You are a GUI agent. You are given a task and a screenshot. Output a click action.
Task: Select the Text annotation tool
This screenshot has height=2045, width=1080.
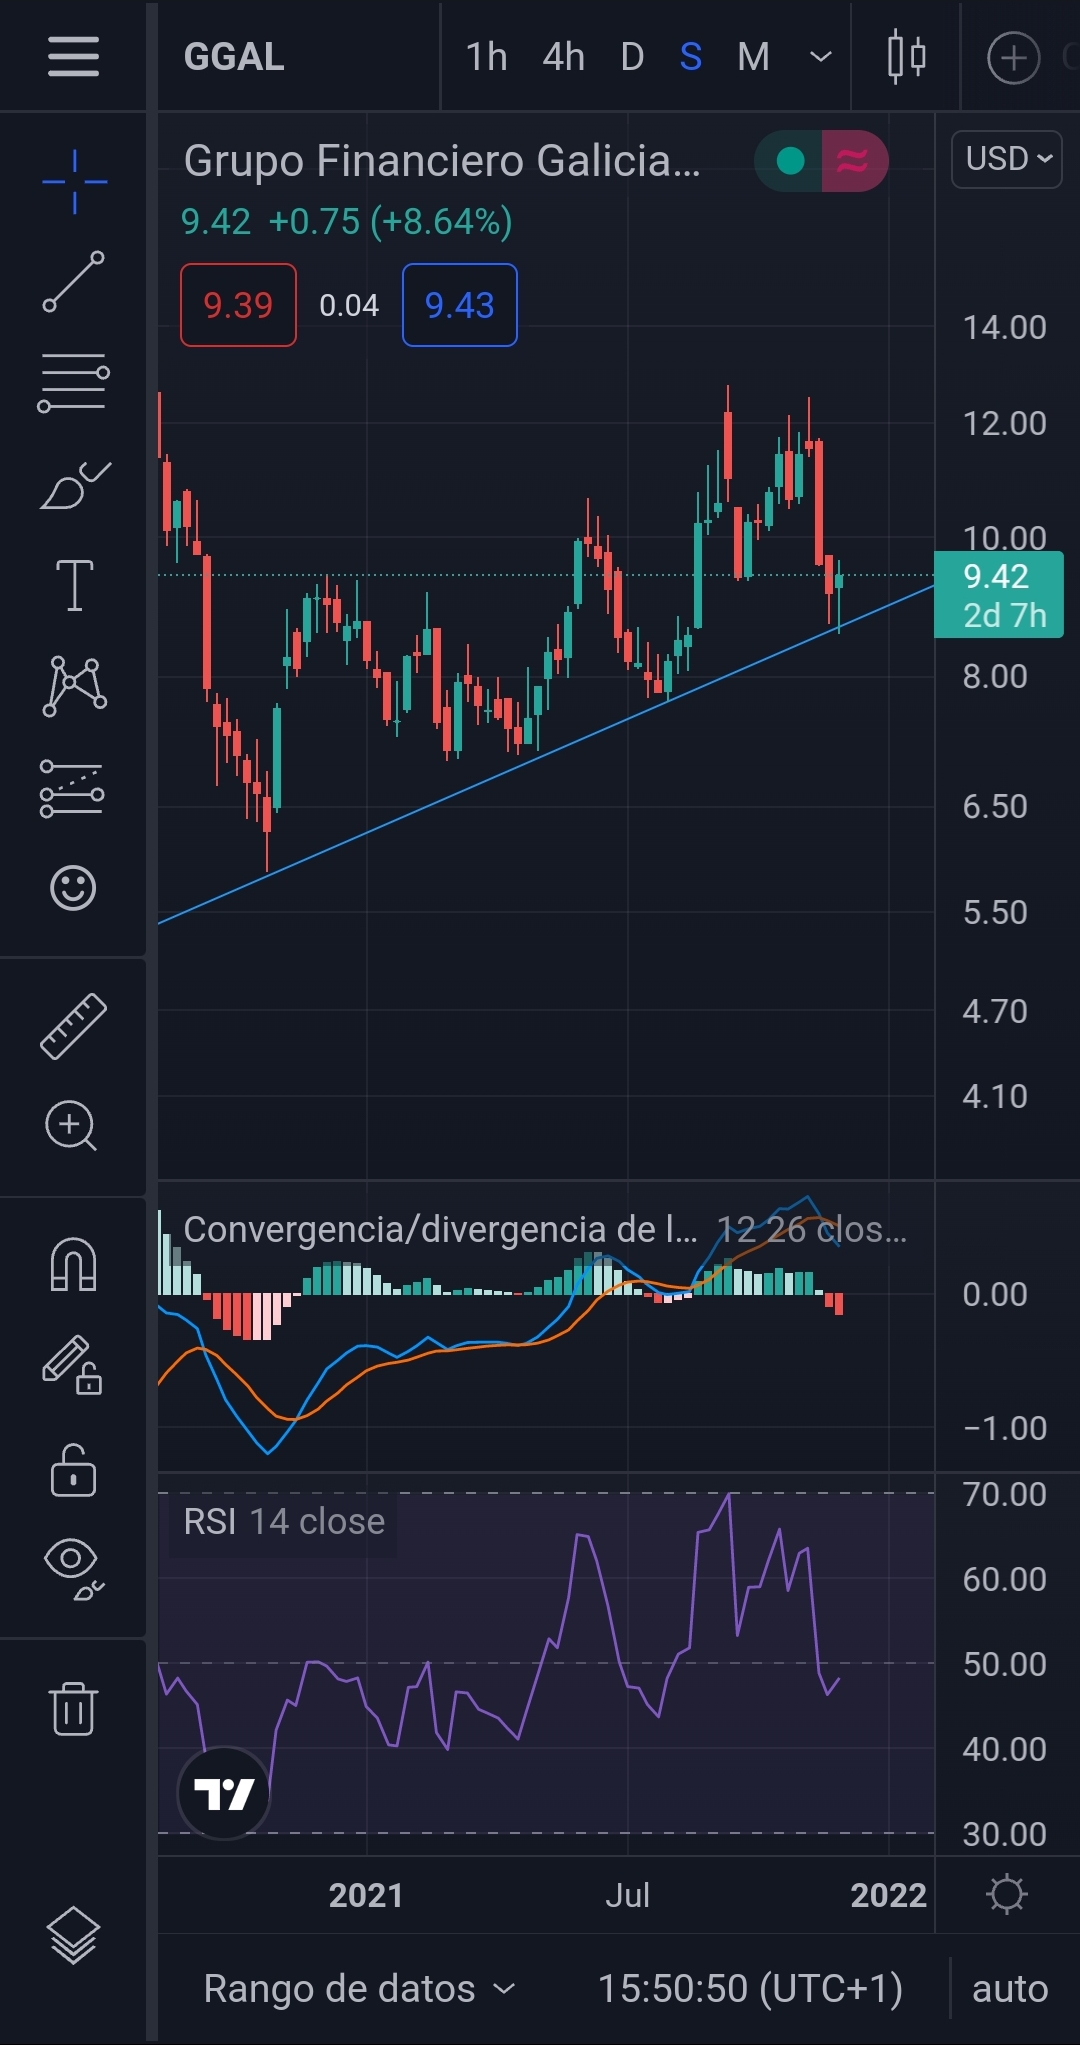pyautogui.click(x=74, y=585)
